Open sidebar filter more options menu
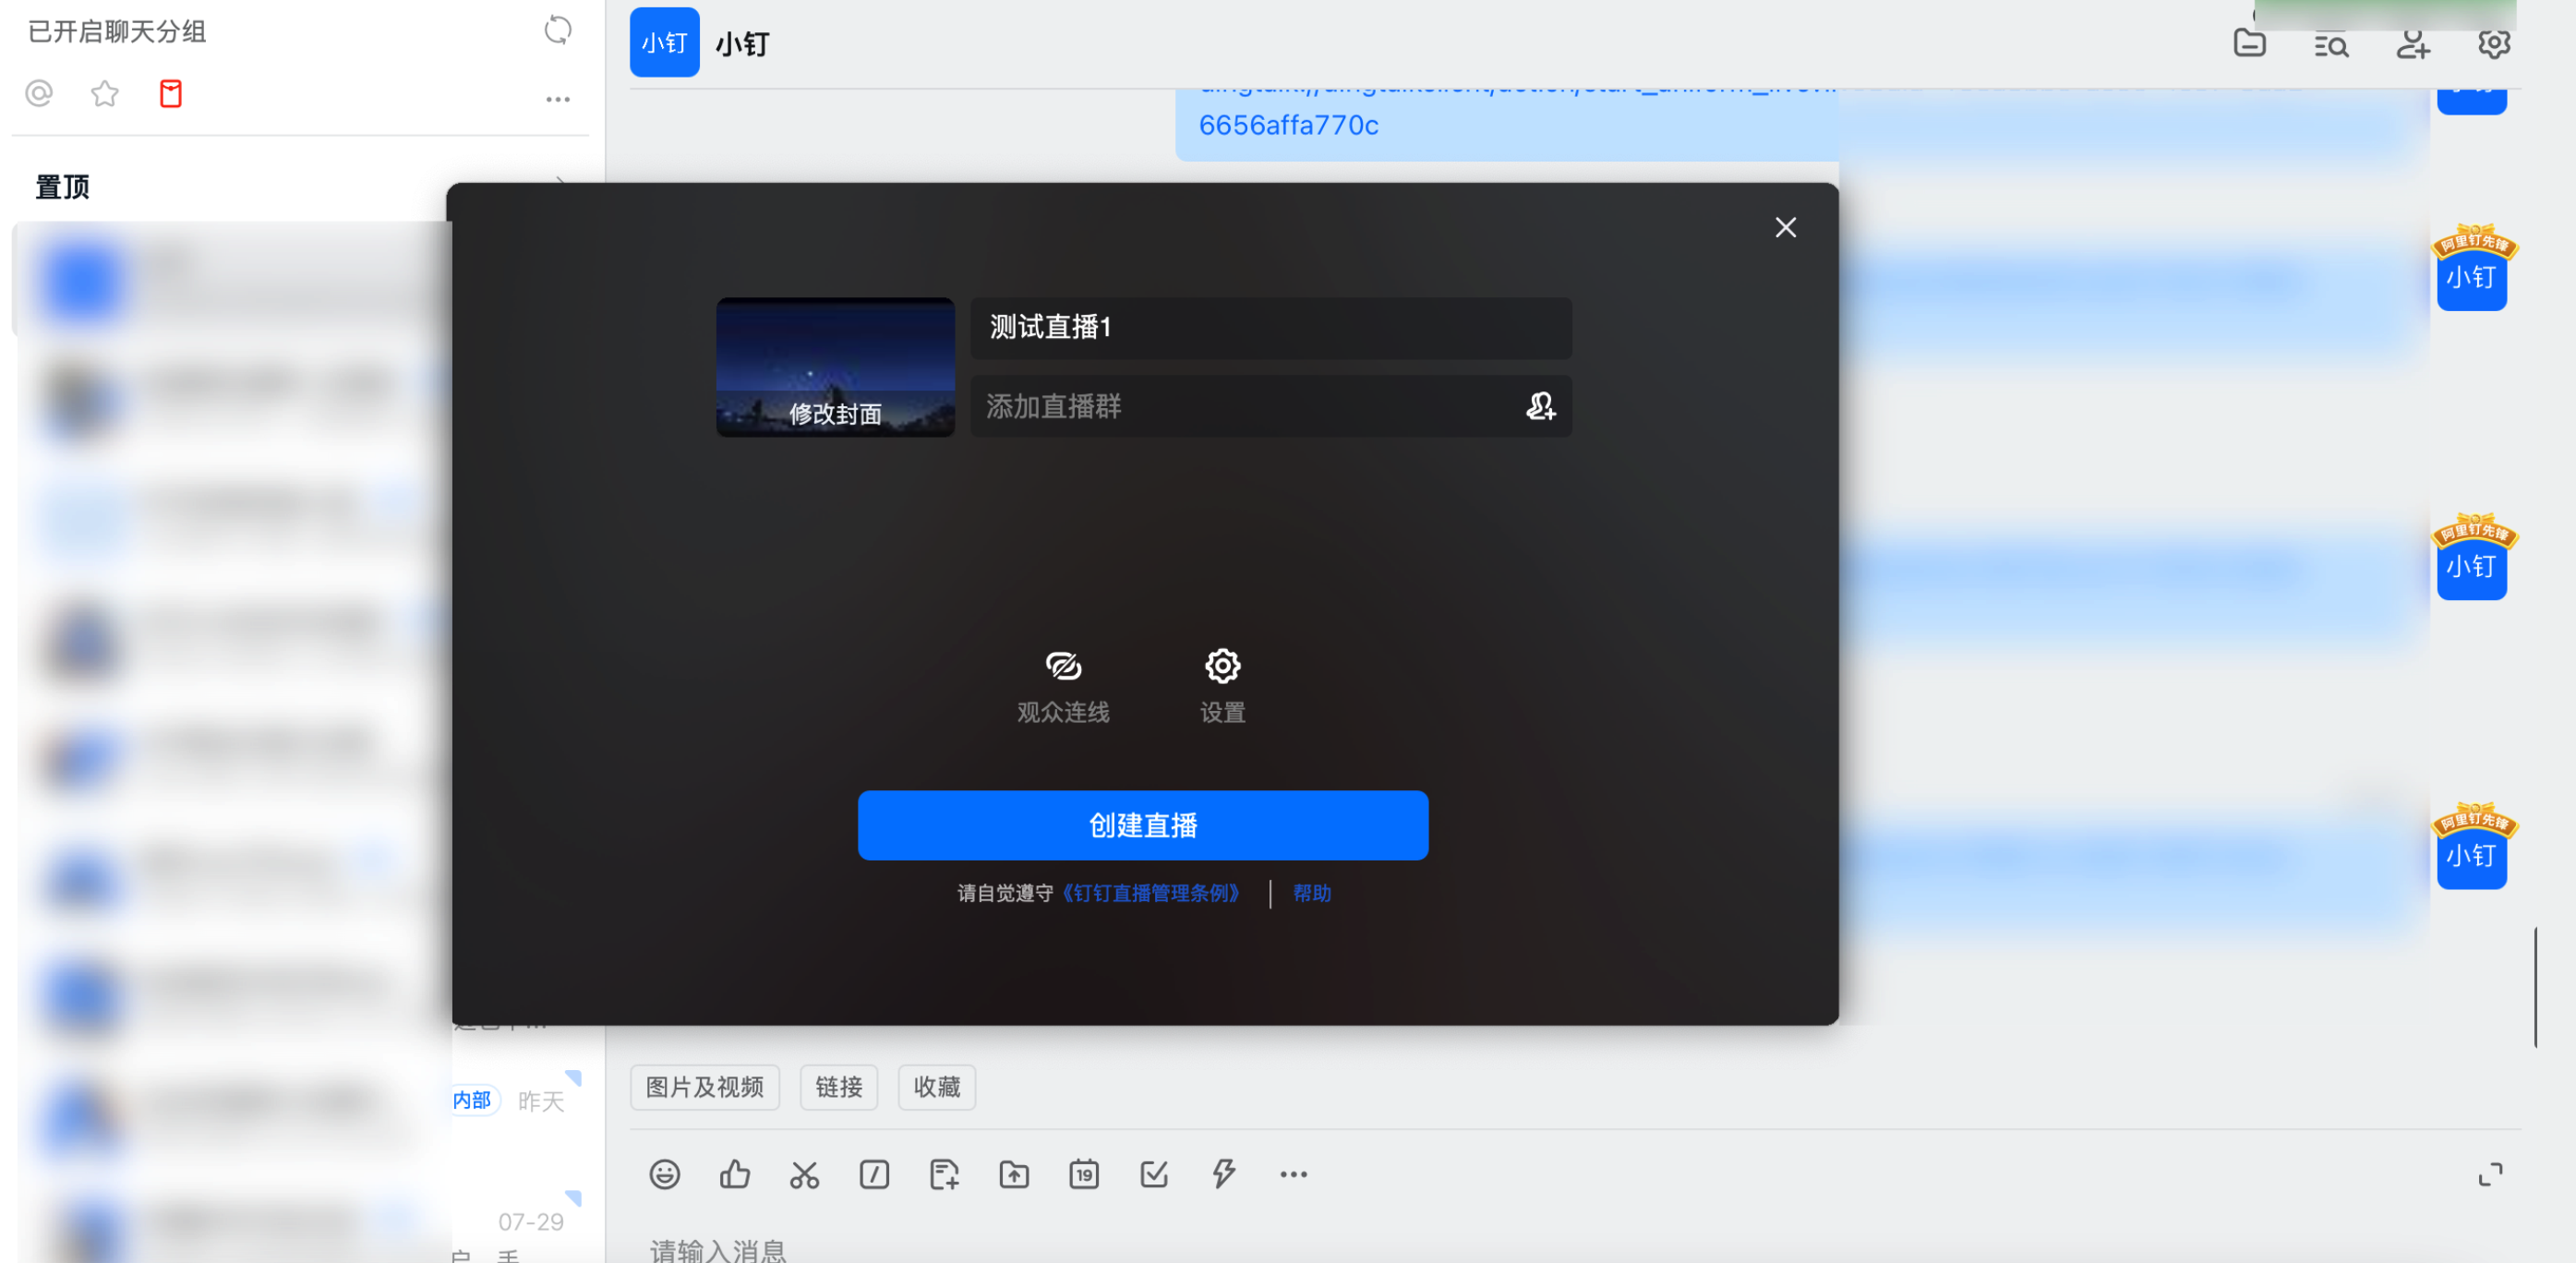Viewport: 2576px width, 1263px height. click(x=558, y=99)
